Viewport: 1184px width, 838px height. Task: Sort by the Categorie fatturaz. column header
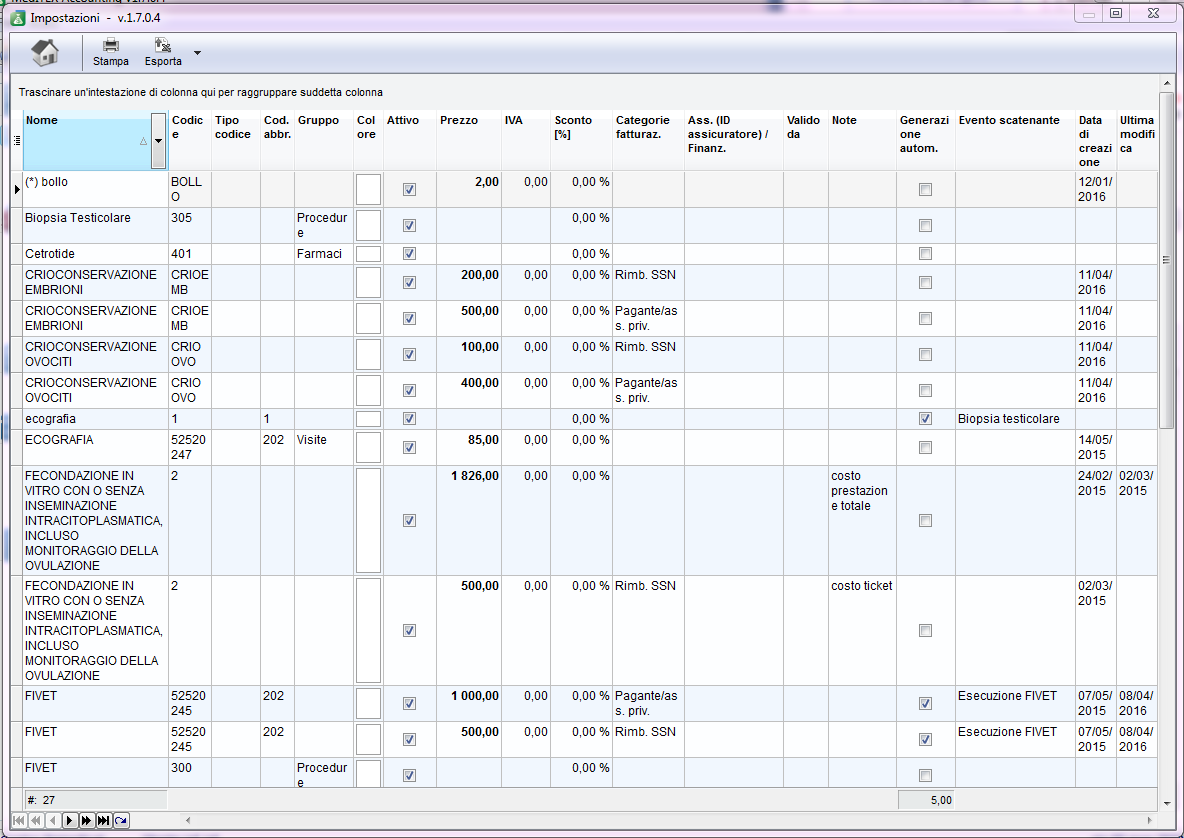click(x=648, y=140)
